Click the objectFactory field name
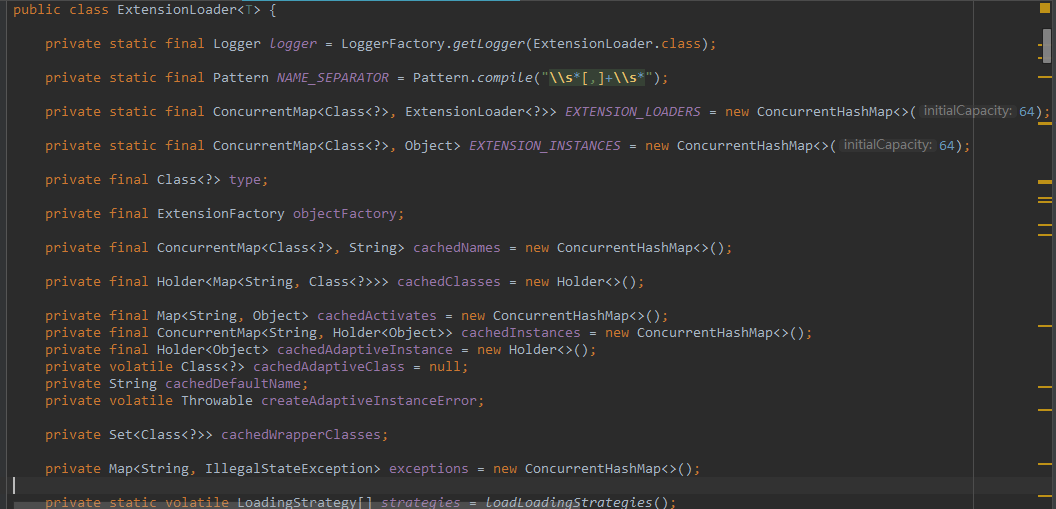This screenshot has height=509, width=1056. point(345,213)
